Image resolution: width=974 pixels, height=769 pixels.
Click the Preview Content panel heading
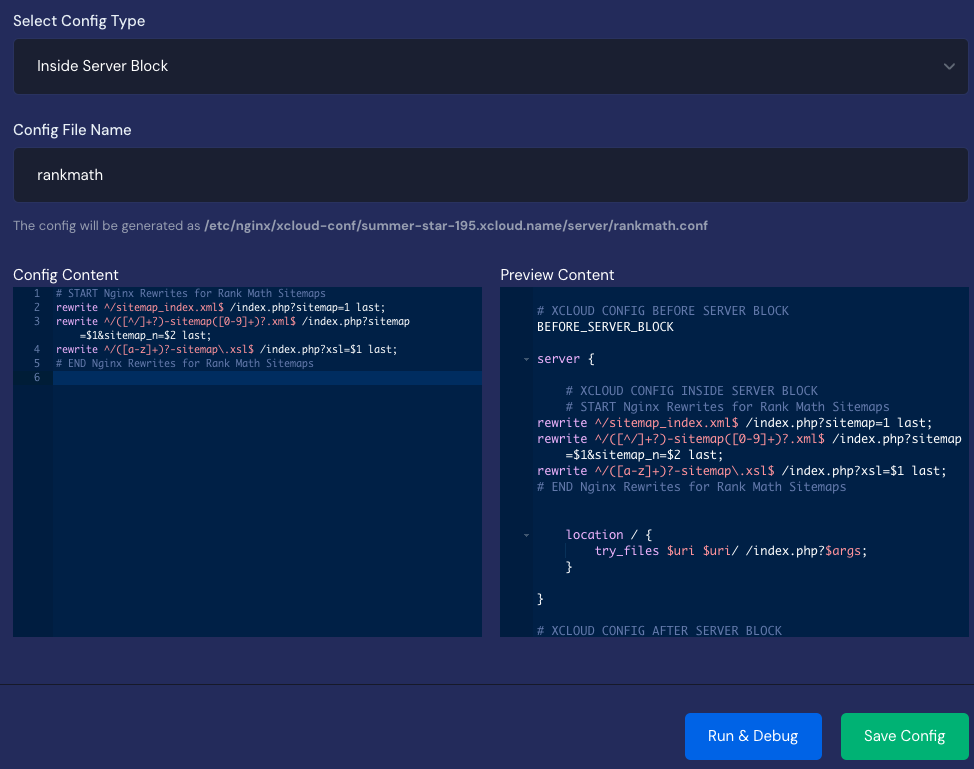[557, 274]
